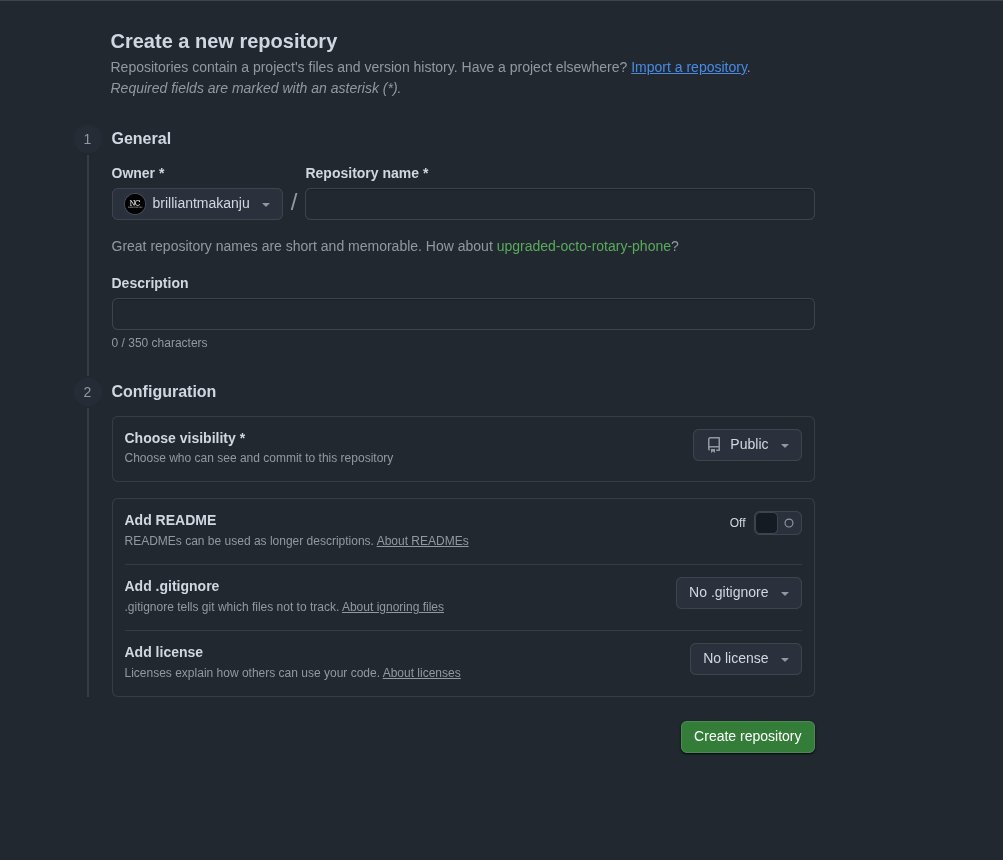Focus the Repository name input field
Viewport: 1003px width, 860px height.
560,204
